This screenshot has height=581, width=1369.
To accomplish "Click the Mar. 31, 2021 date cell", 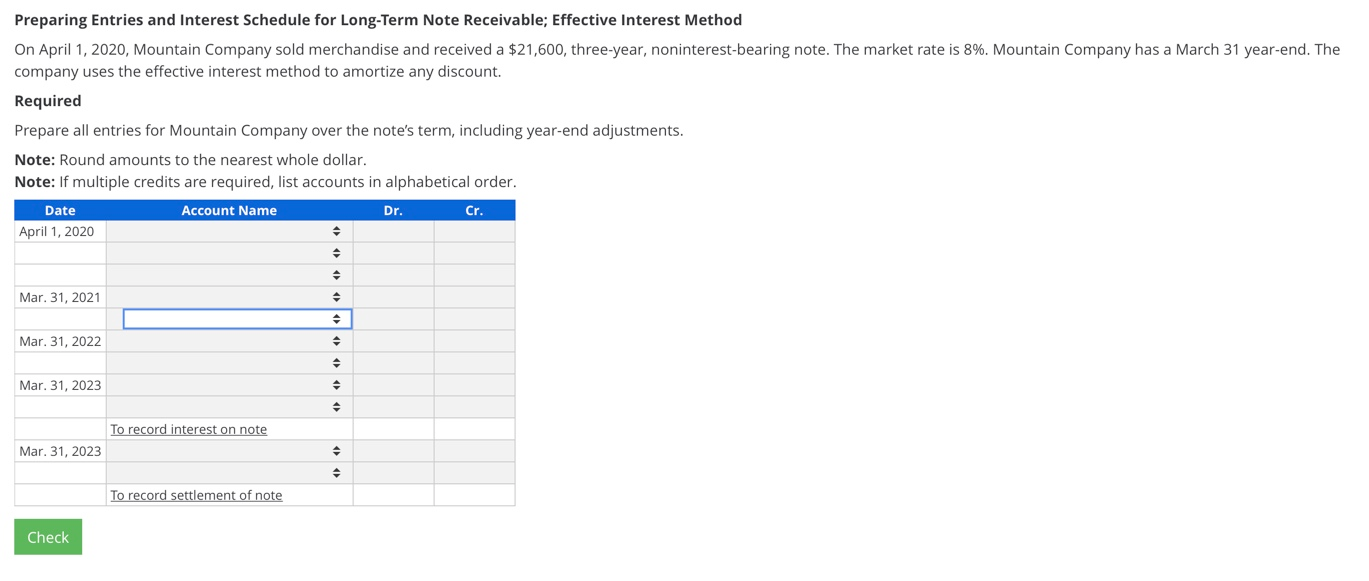I will 59,296.
